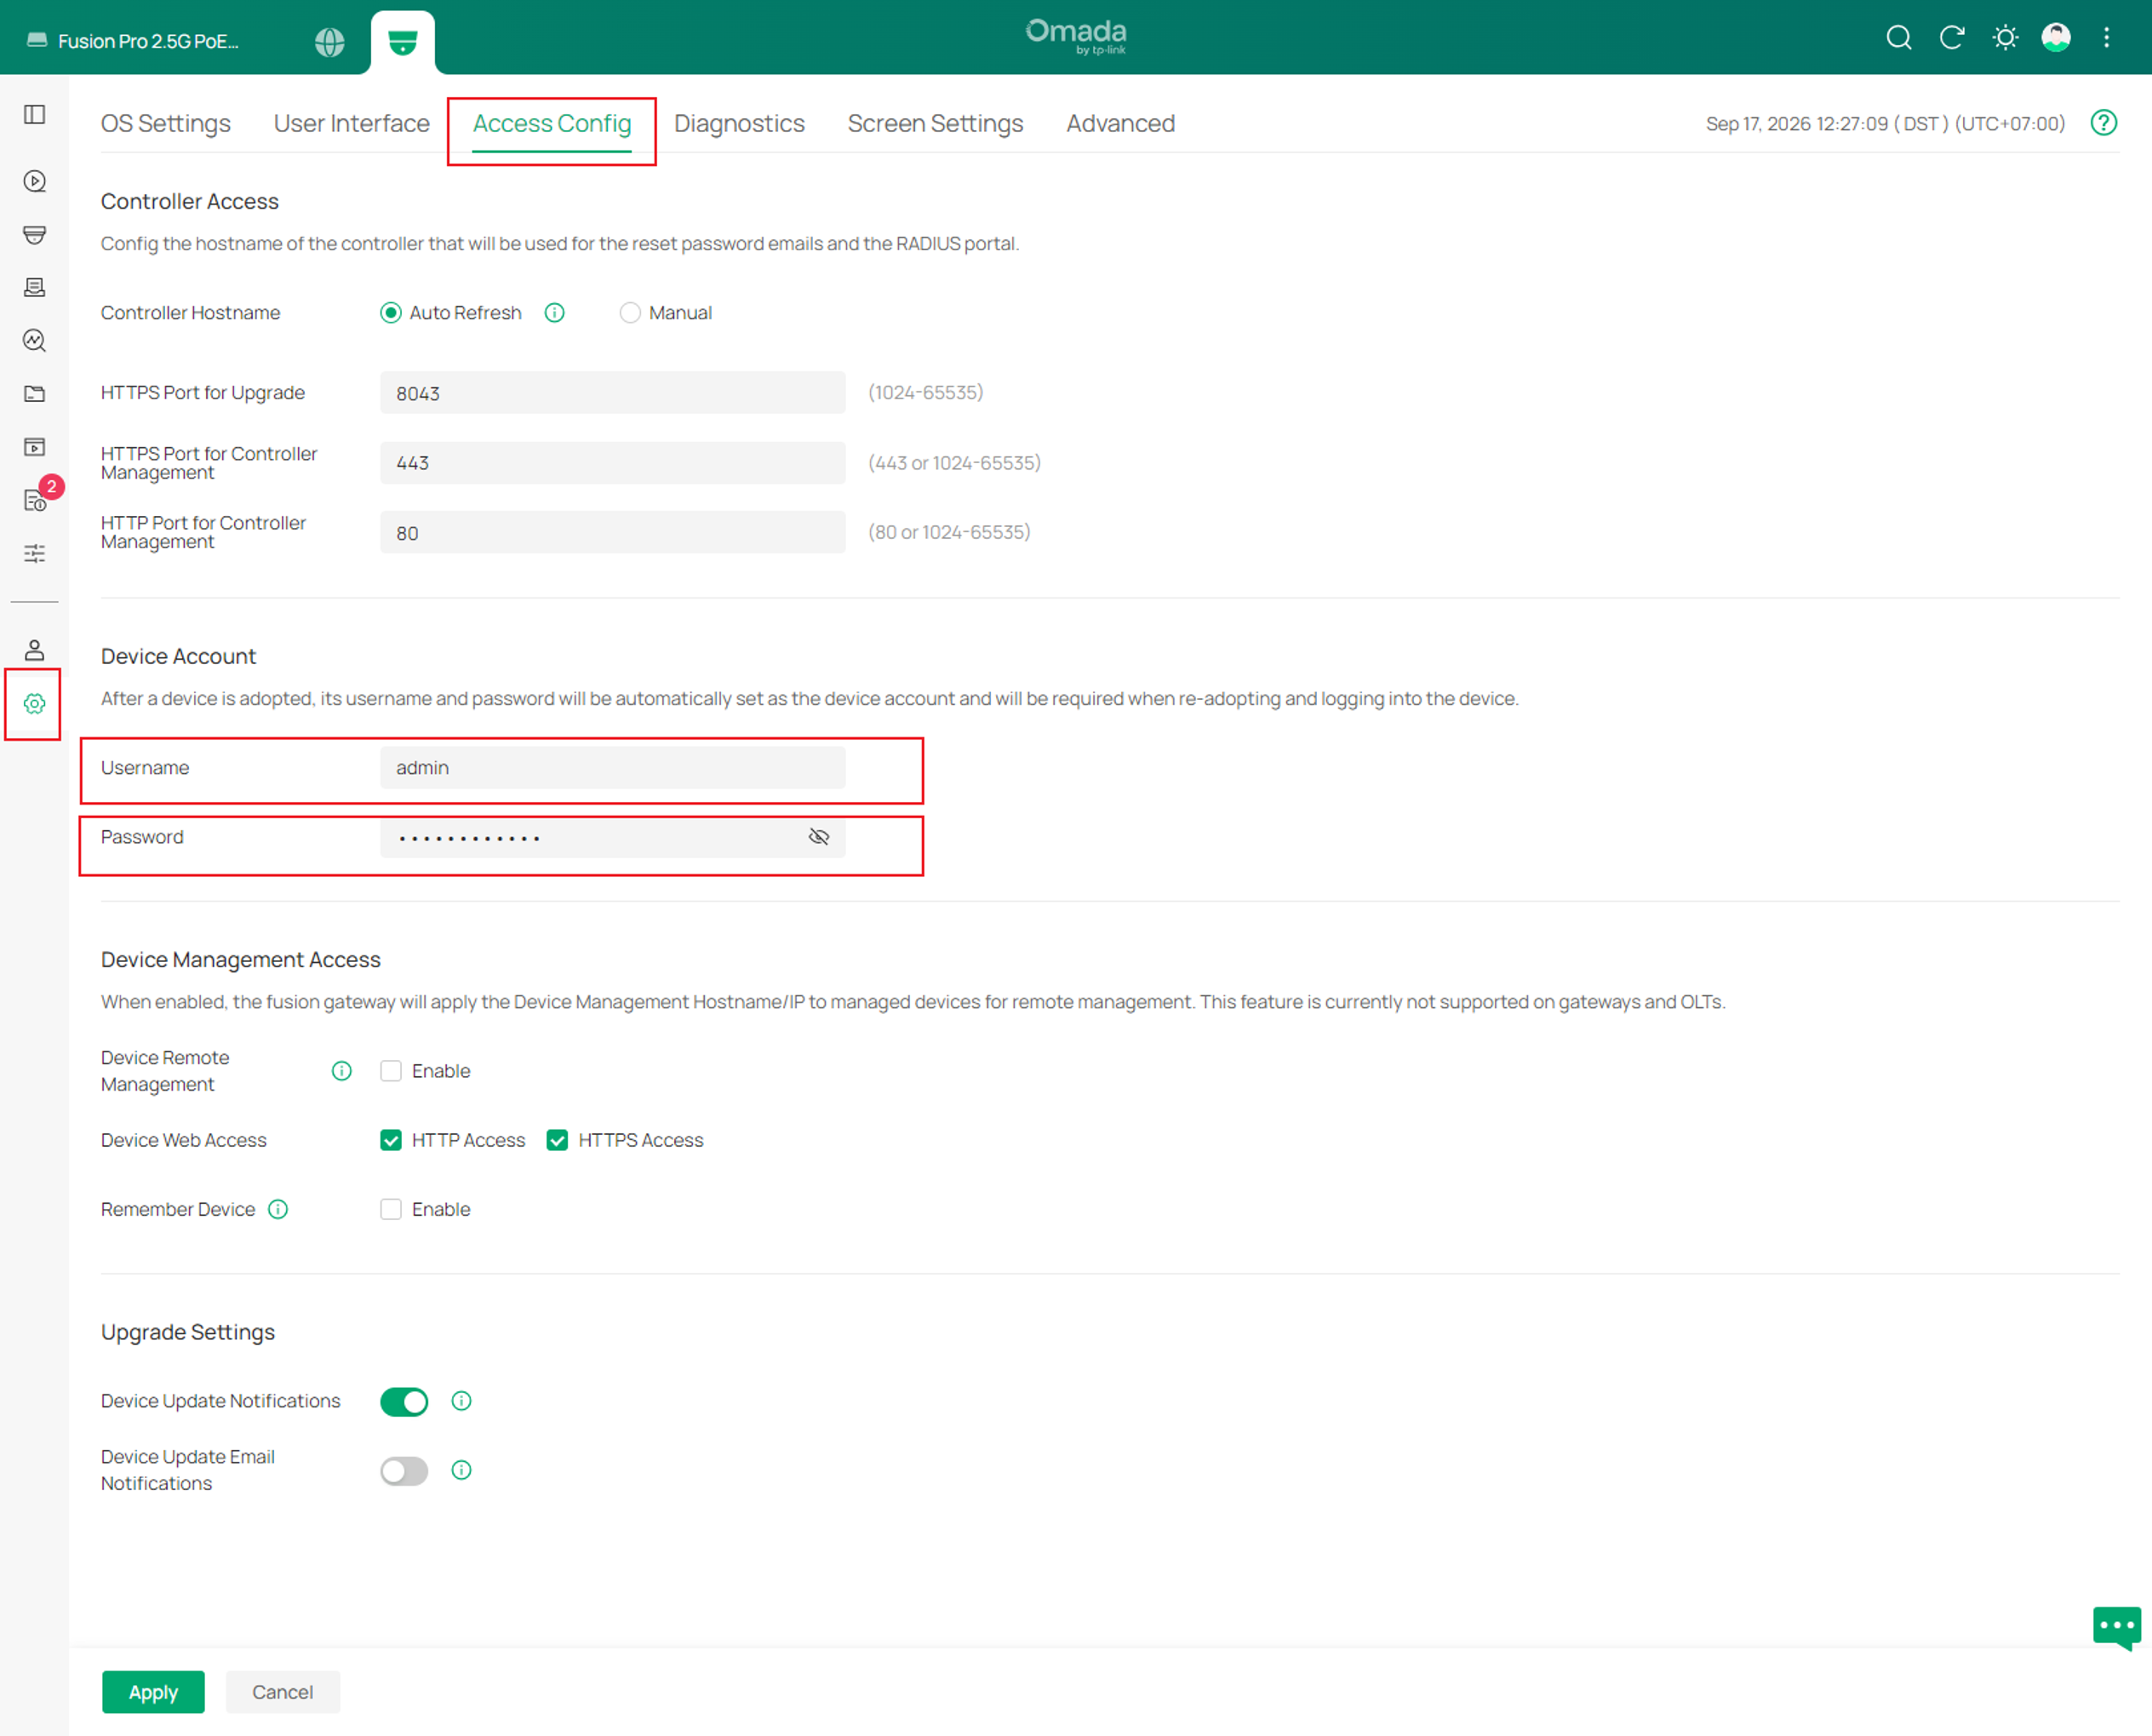The width and height of the screenshot is (2152, 1736).
Task: Show info for Device Remote Management
Action: [342, 1071]
